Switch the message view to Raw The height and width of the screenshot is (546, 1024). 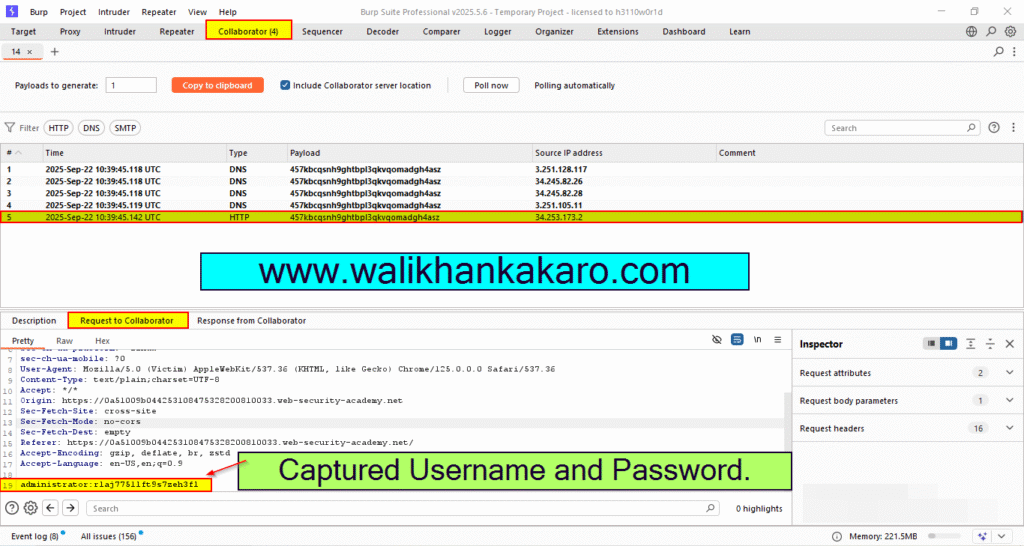64,341
